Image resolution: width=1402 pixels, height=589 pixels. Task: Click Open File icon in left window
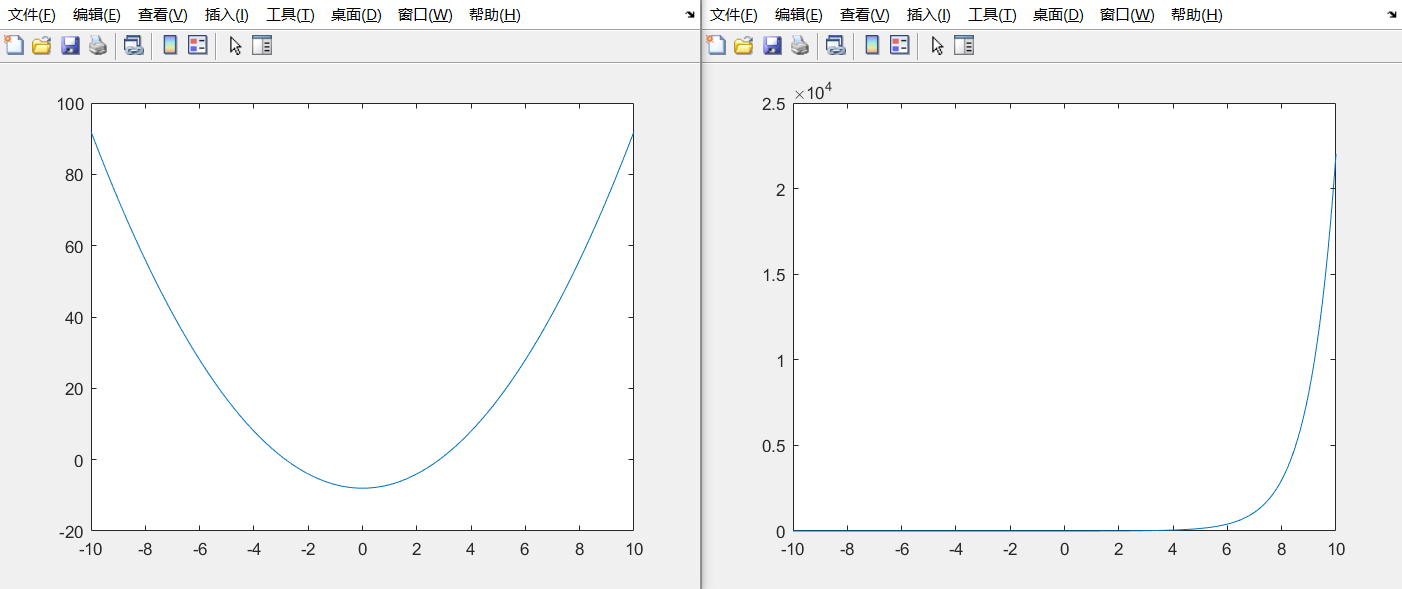pos(42,45)
